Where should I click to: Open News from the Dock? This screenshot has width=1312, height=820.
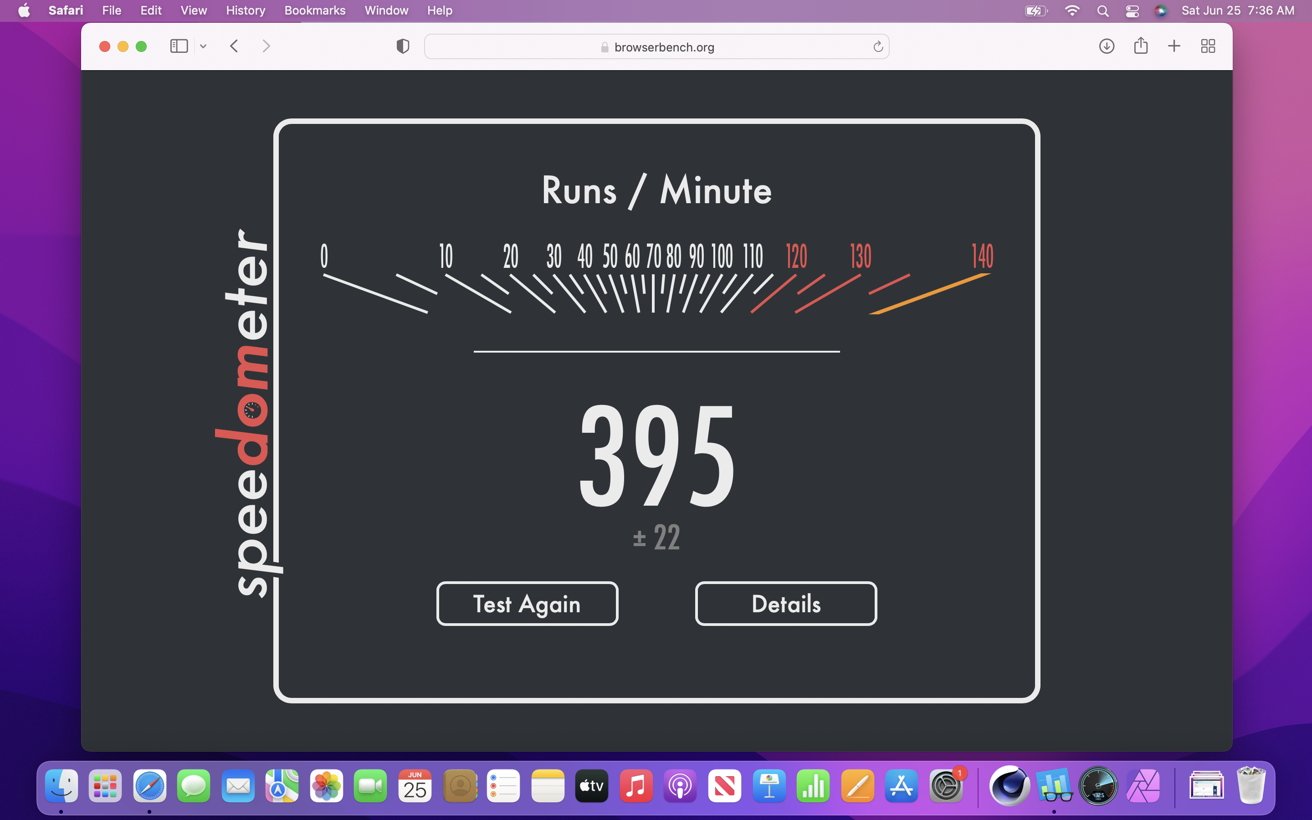click(725, 786)
